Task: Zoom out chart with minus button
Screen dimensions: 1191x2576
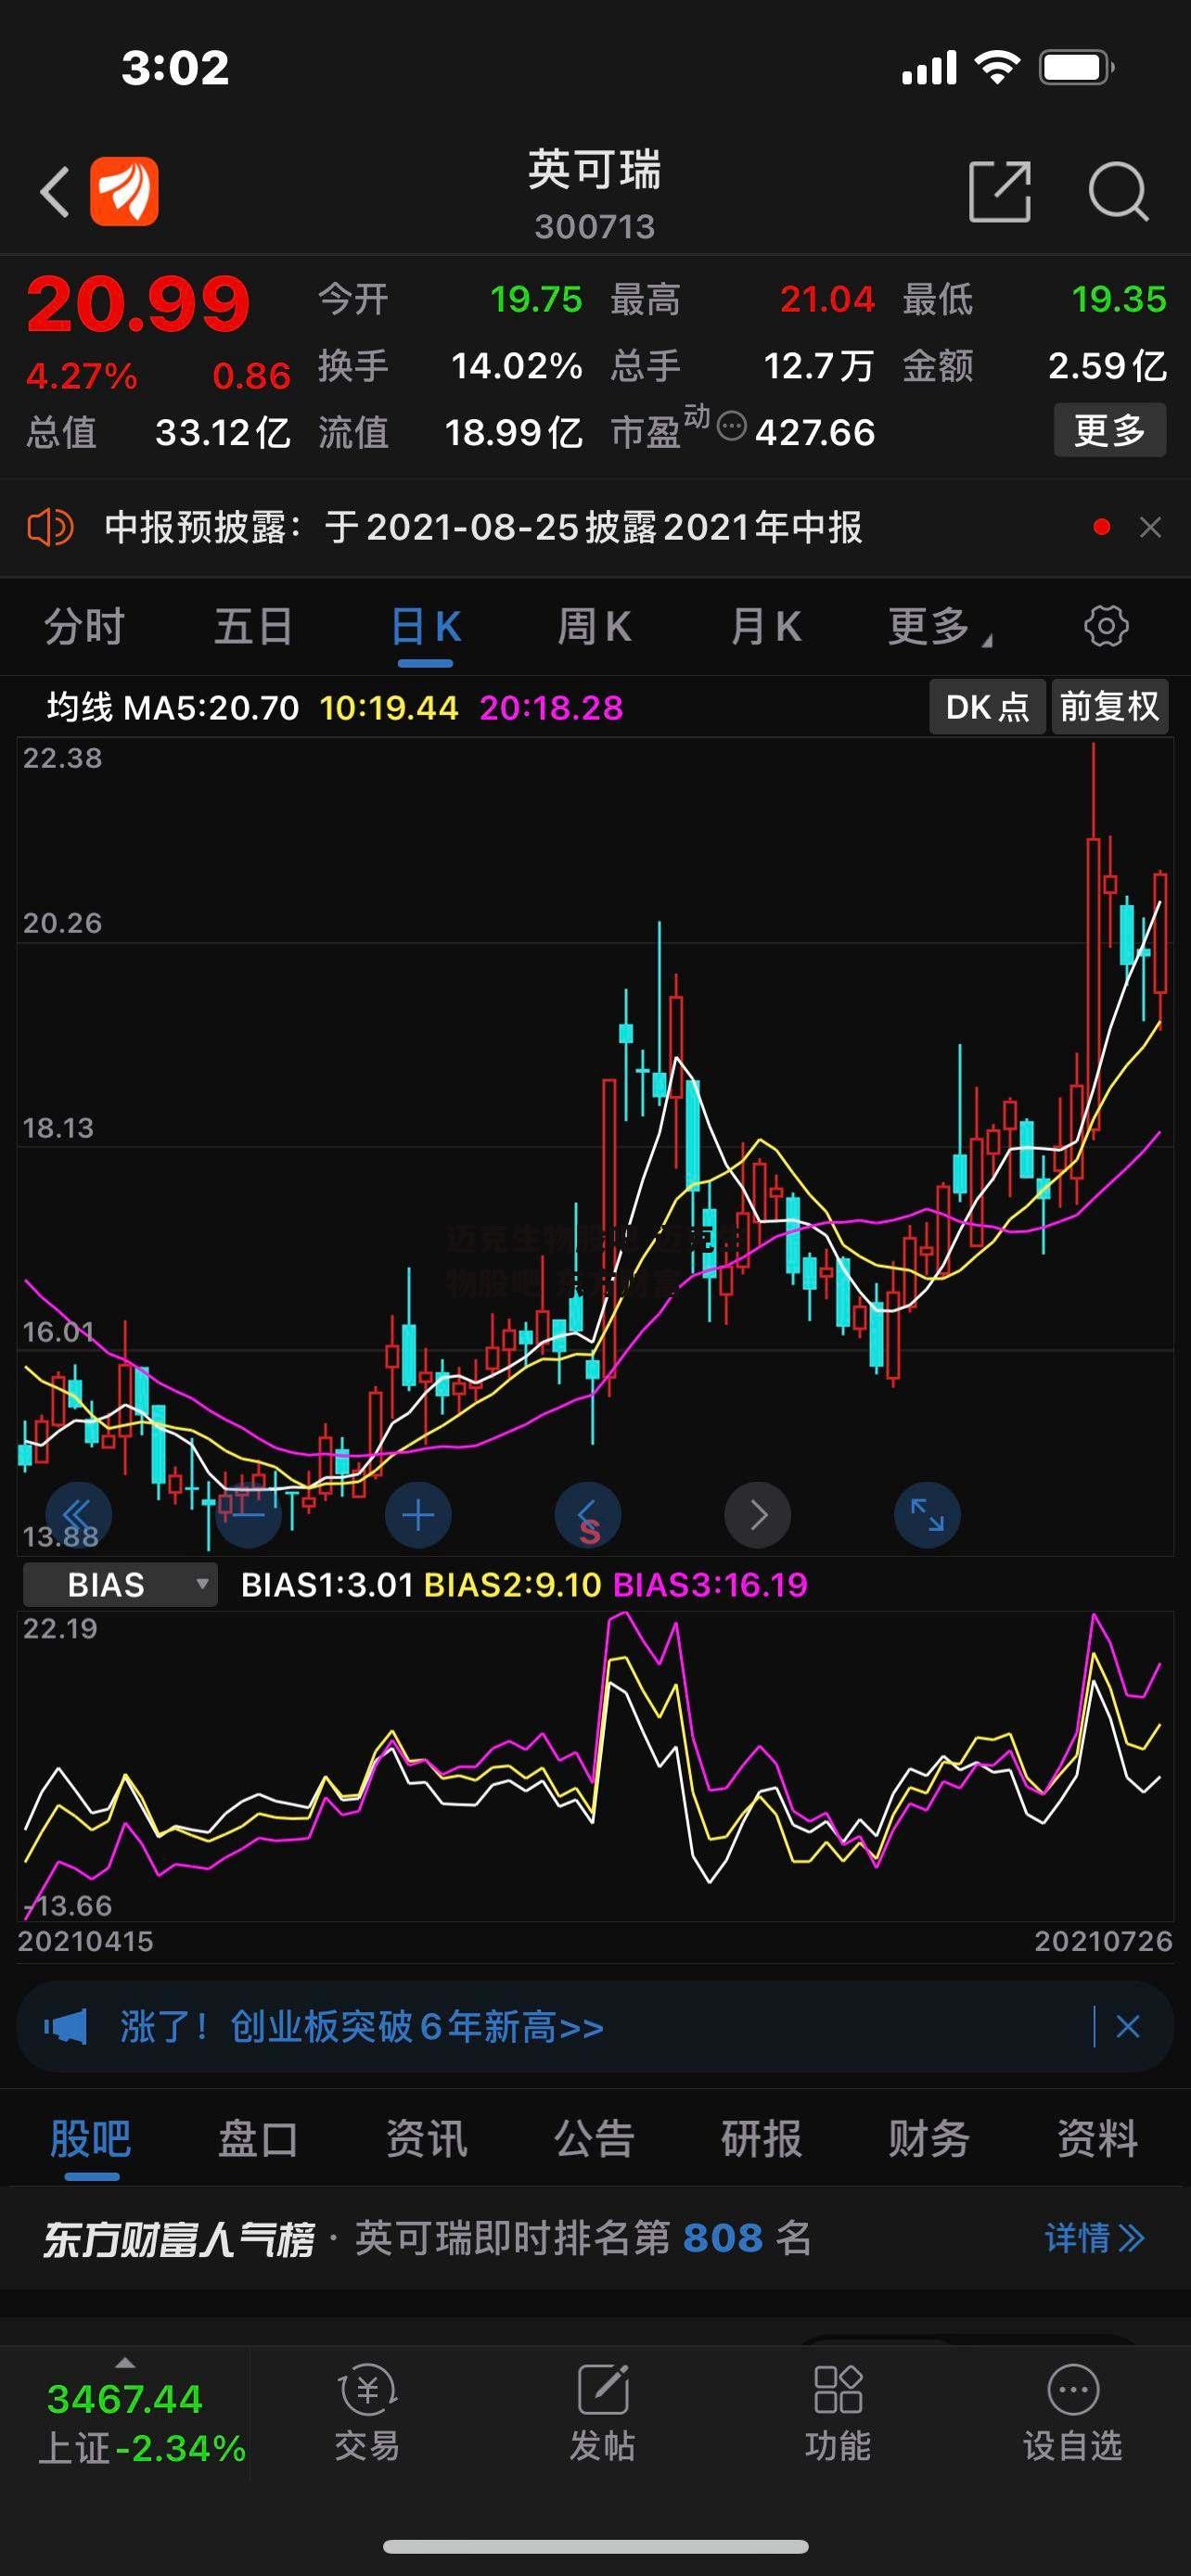Action: [x=248, y=1515]
